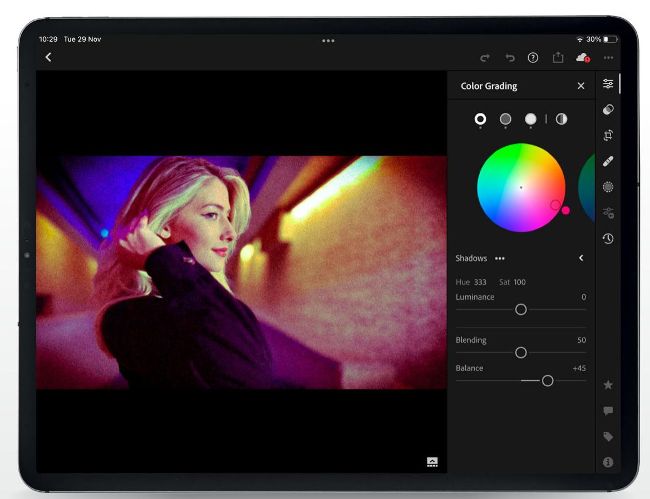Click the Undo arrow

pos(509,58)
